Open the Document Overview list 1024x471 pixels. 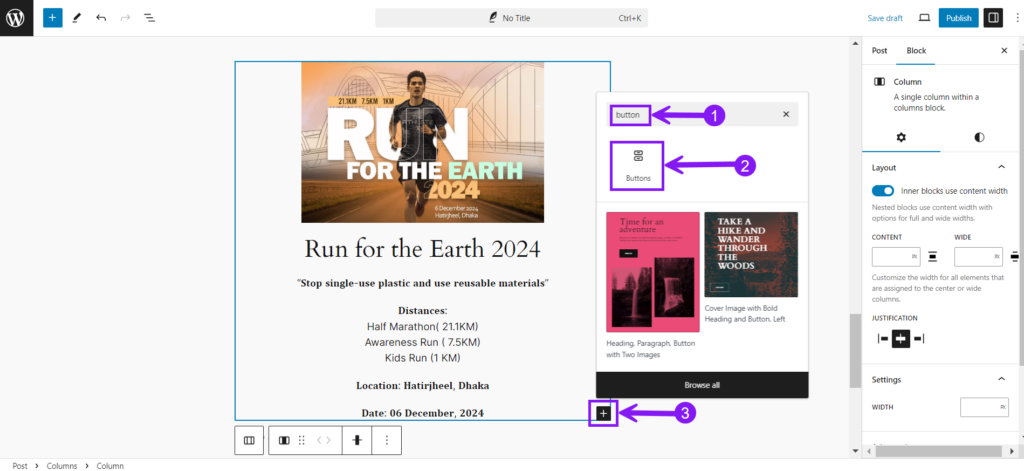(150, 18)
